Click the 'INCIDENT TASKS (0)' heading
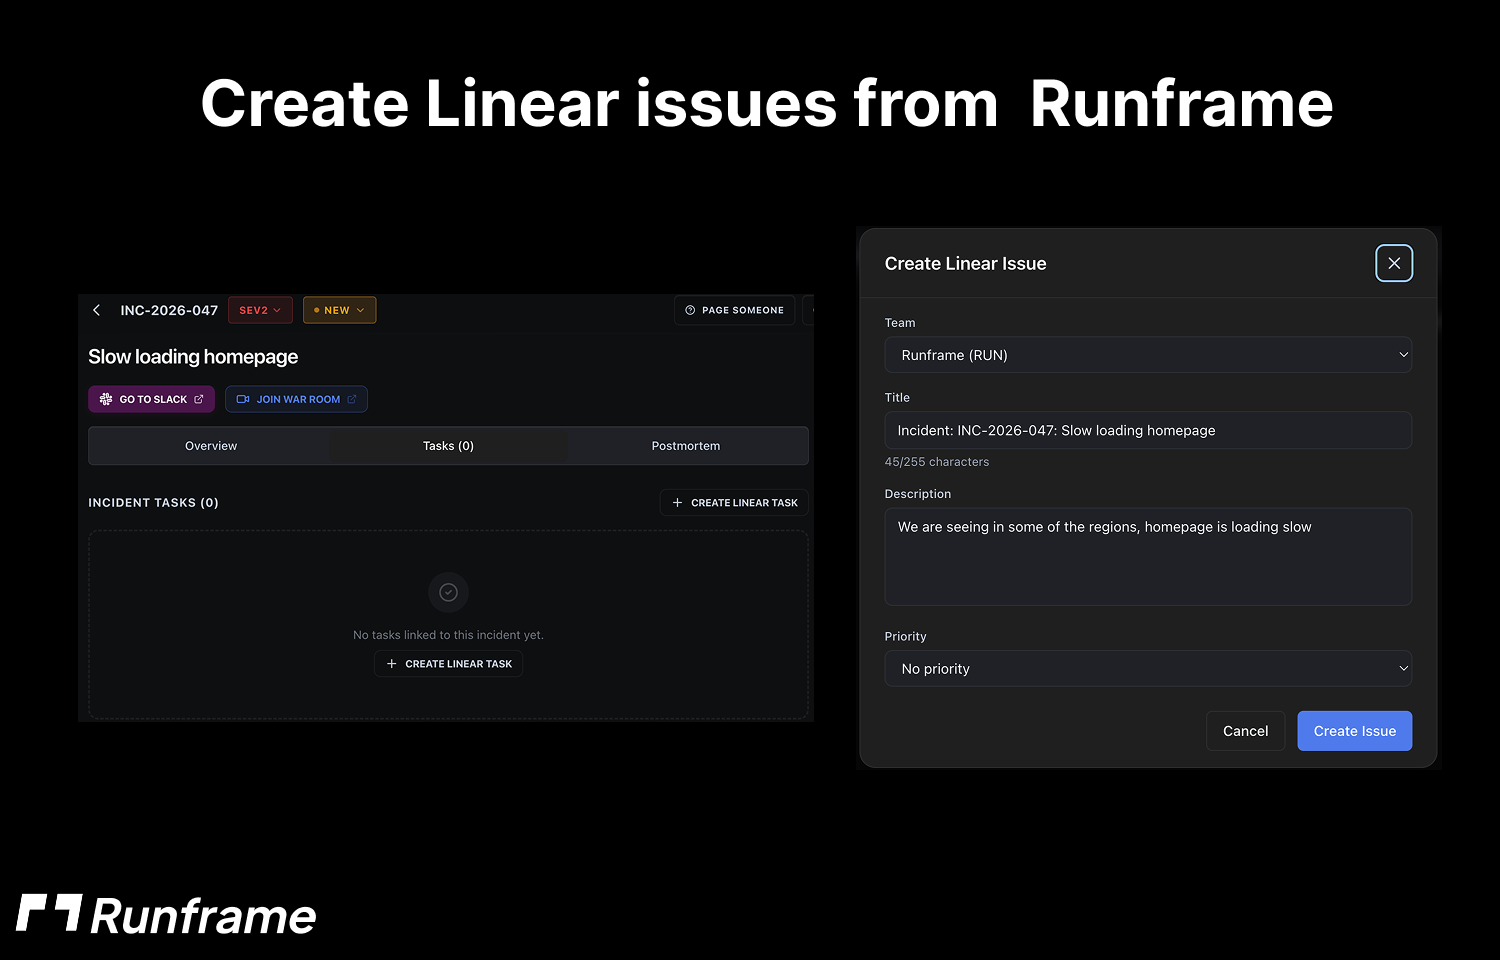This screenshot has width=1500, height=960. point(153,503)
